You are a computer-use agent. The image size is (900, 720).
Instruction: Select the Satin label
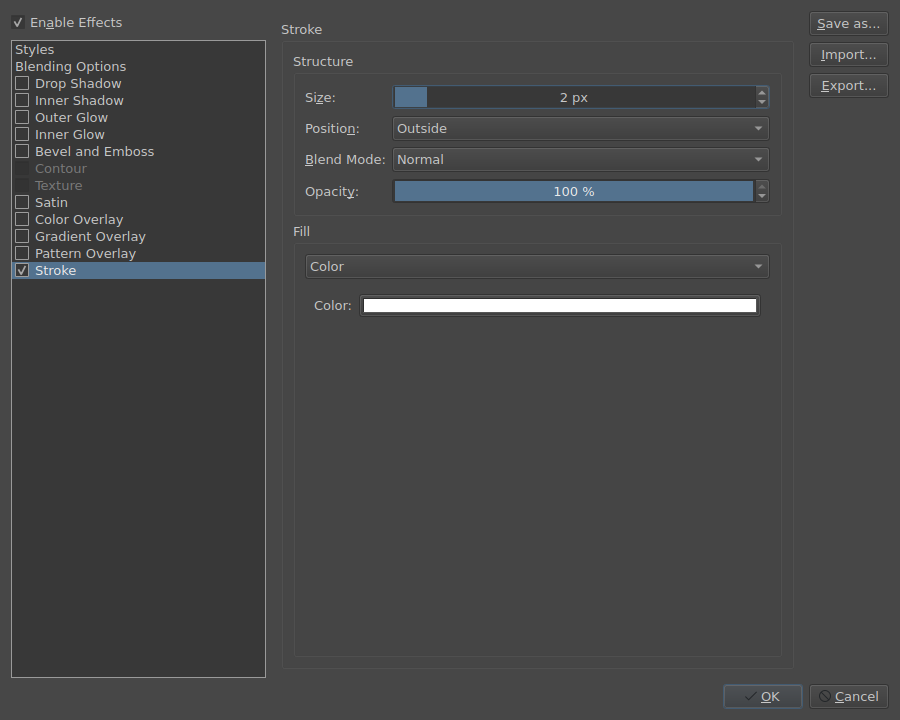pyautogui.click(x=51, y=202)
